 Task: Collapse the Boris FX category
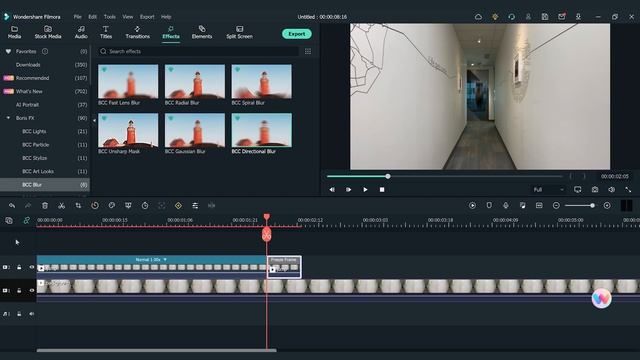pyautogui.click(x=8, y=118)
